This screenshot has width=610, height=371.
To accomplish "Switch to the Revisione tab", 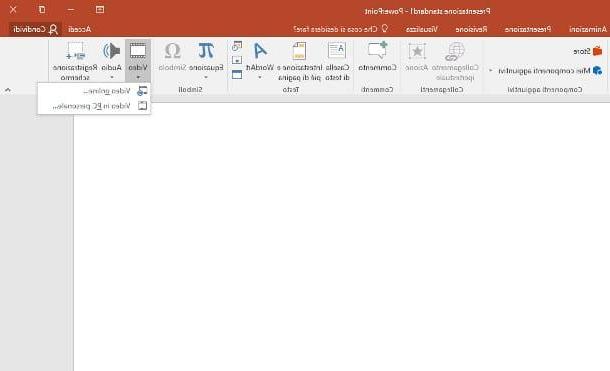I will click(471, 29).
